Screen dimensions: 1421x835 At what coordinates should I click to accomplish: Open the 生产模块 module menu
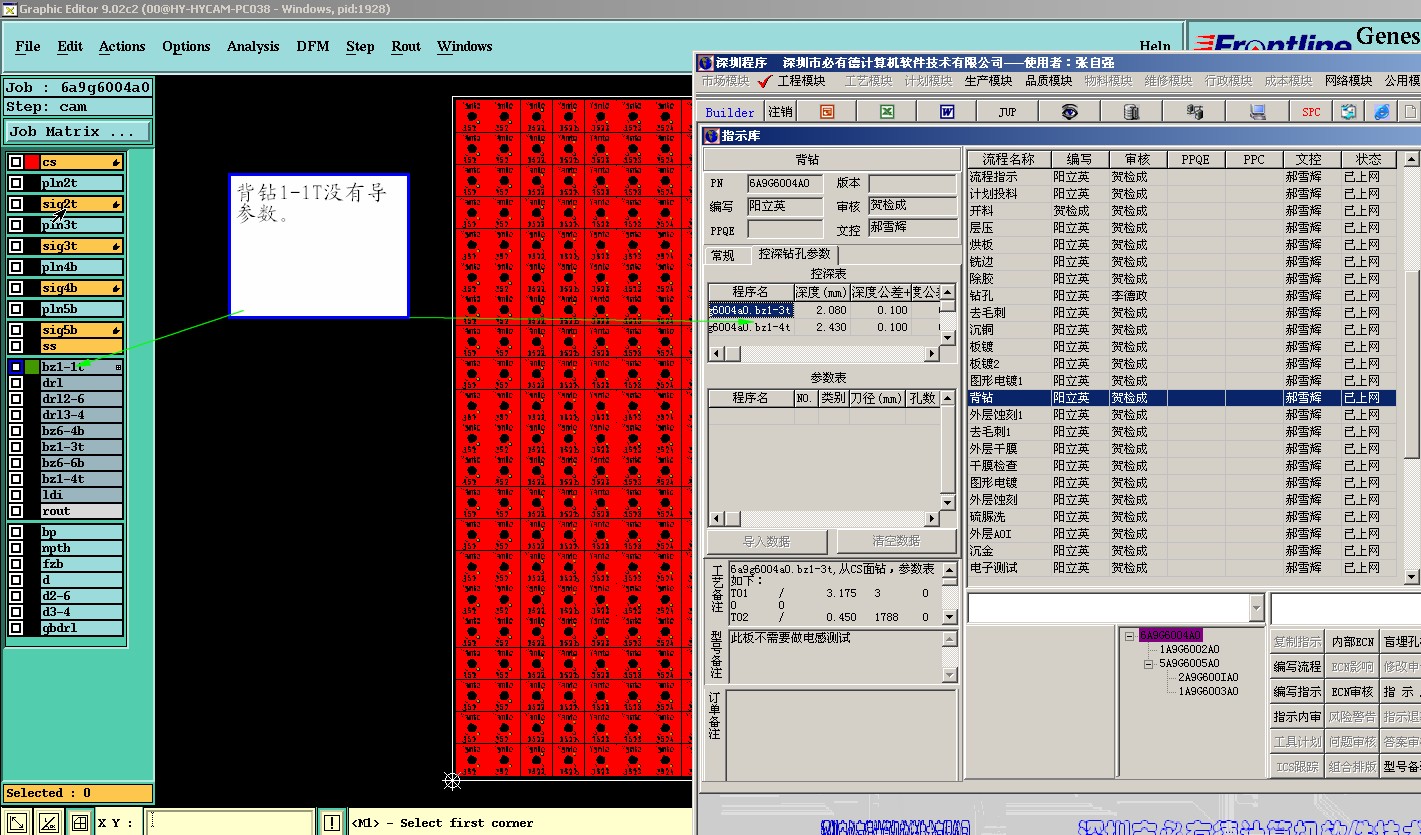point(988,81)
